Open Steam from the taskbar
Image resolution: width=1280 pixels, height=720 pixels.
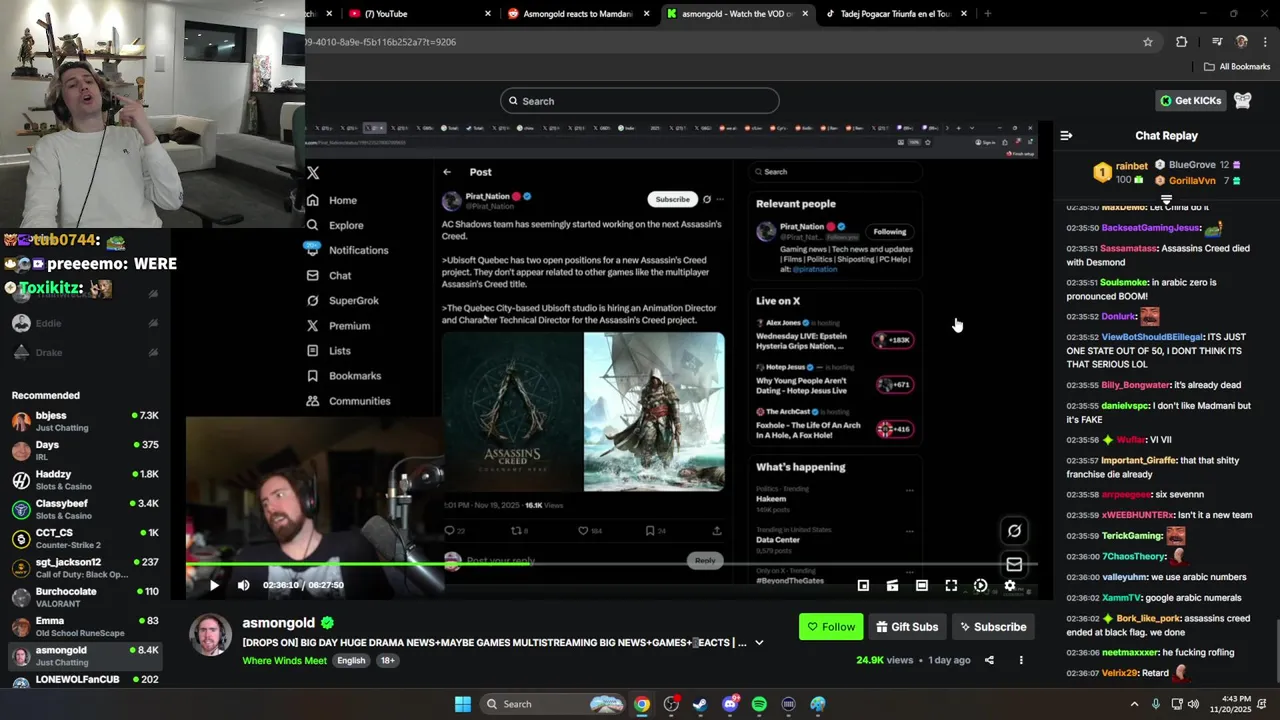tap(700, 704)
